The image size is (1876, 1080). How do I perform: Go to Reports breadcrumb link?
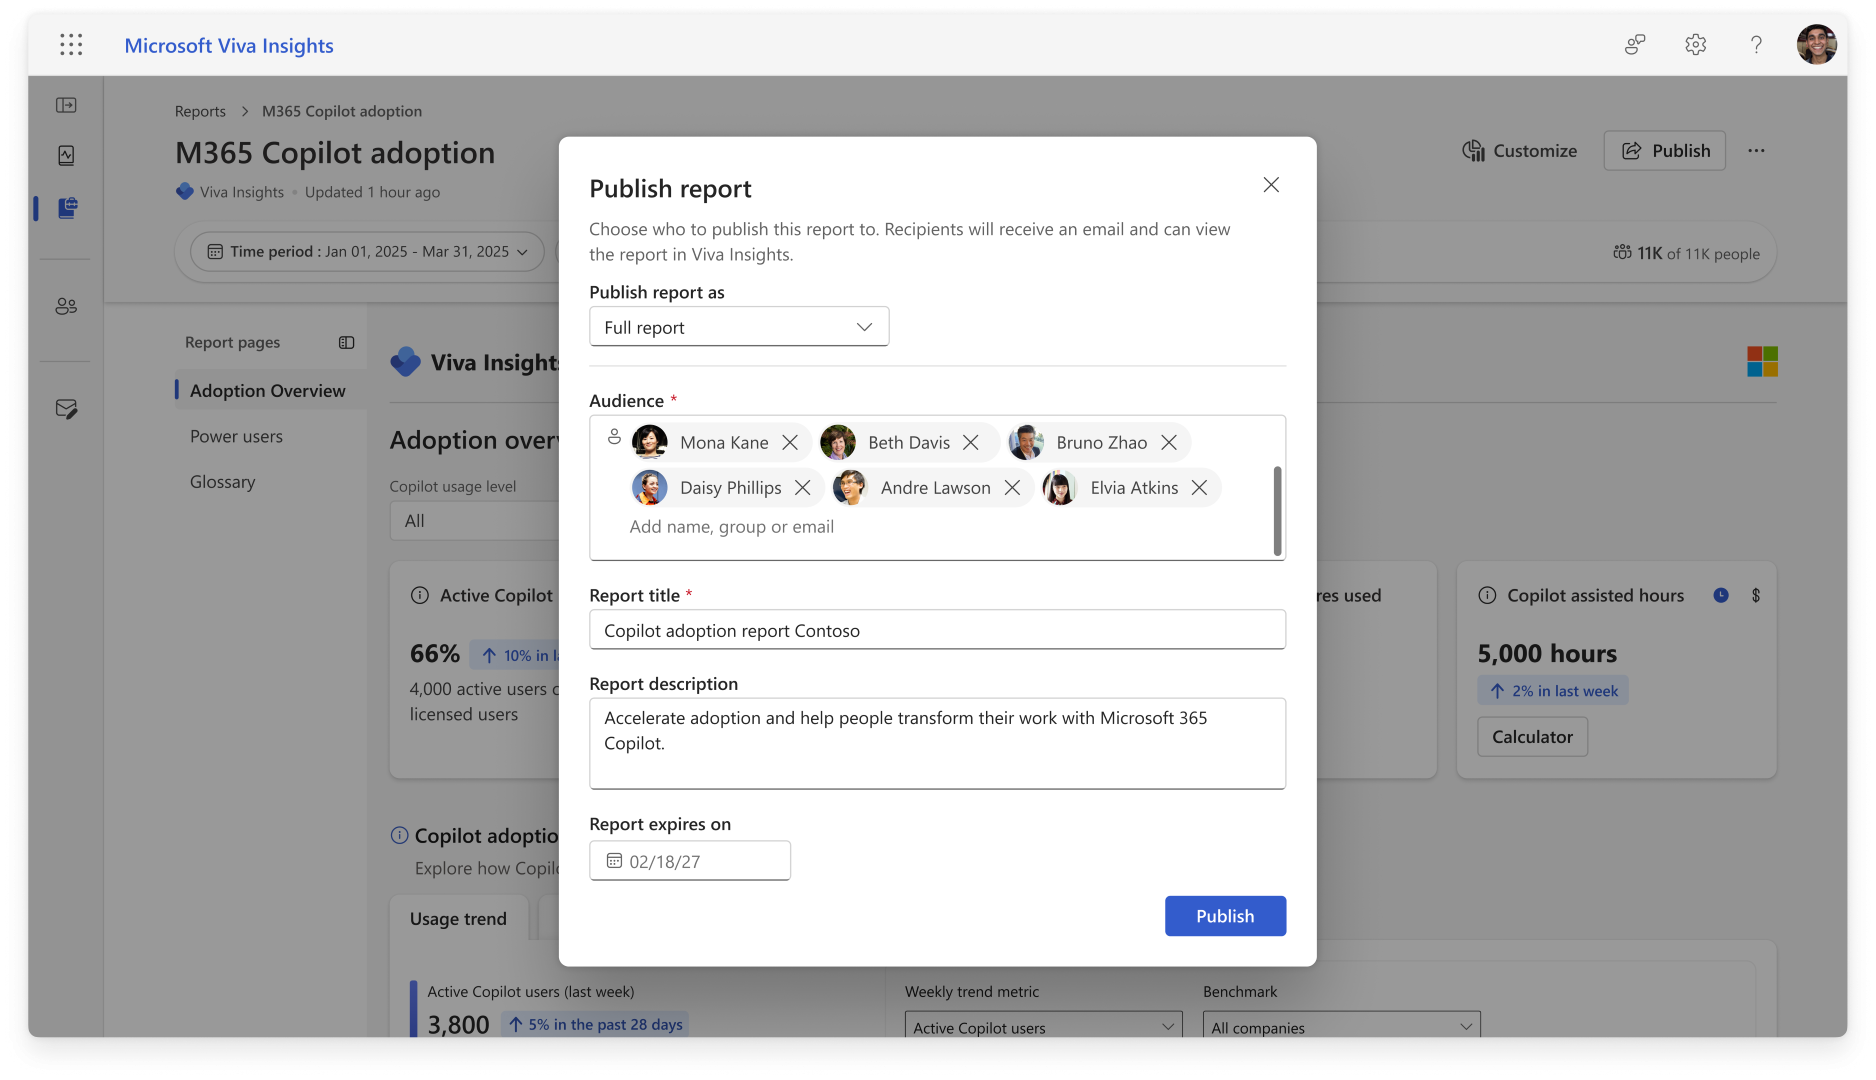pos(200,111)
